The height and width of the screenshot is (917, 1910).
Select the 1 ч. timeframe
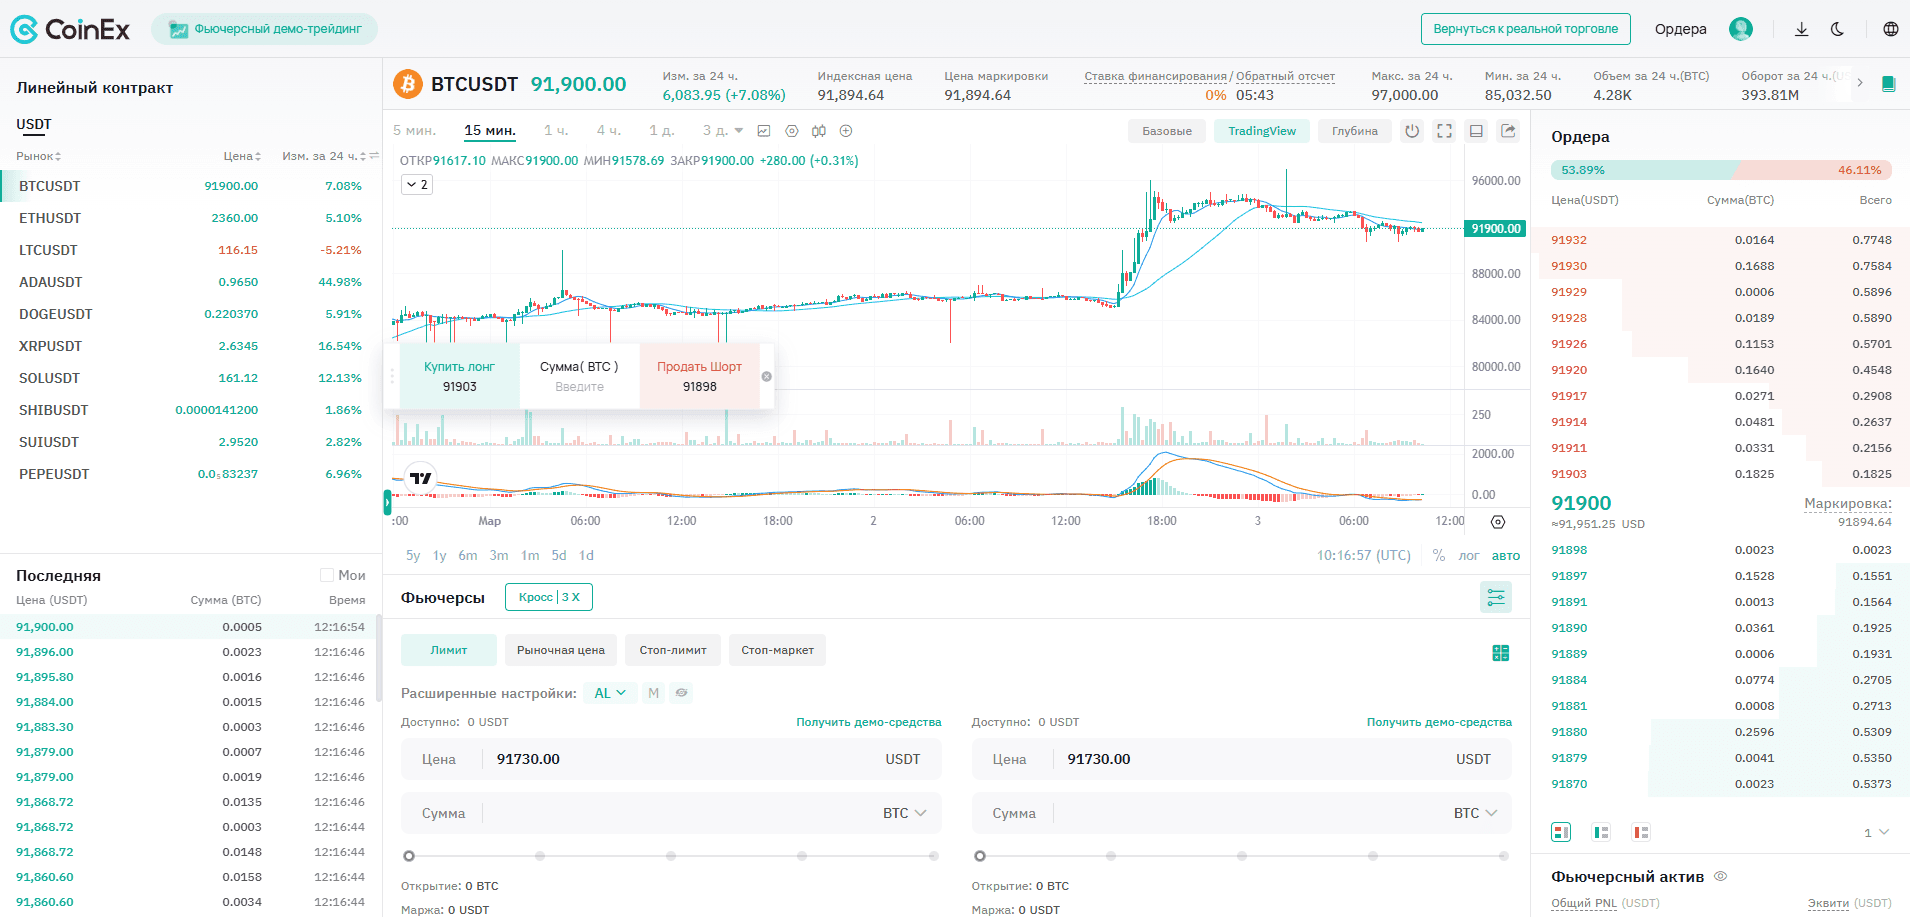click(x=556, y=131)
